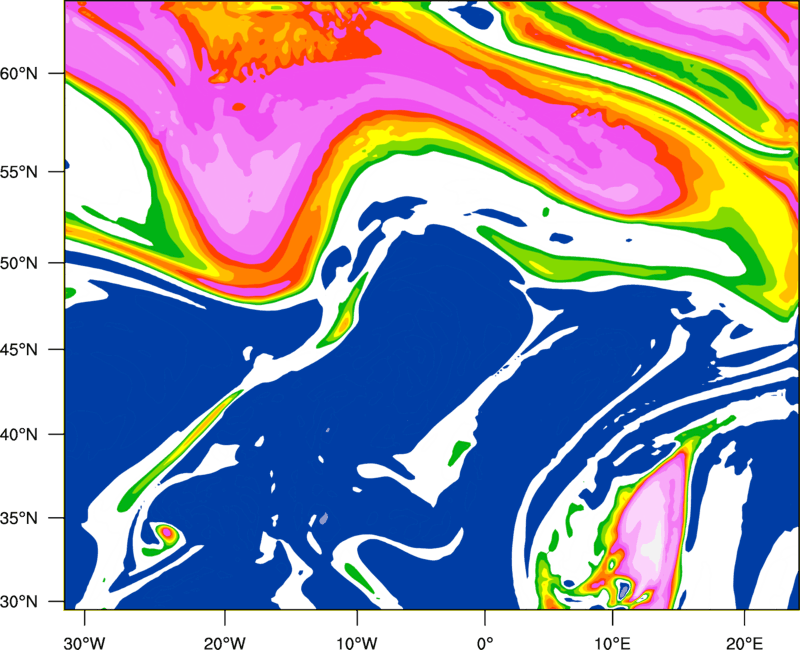Click the 35°N latitude label
The height and width of the screenshot is (650, 800).
(x=19, y=518)
